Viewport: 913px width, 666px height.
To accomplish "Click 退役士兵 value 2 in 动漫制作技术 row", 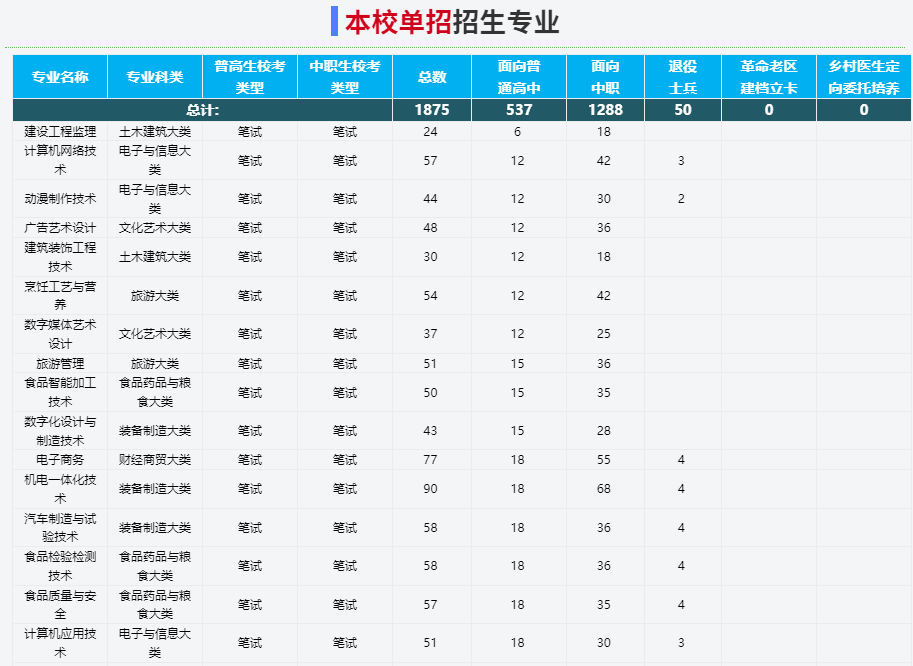I will [681, 199].
